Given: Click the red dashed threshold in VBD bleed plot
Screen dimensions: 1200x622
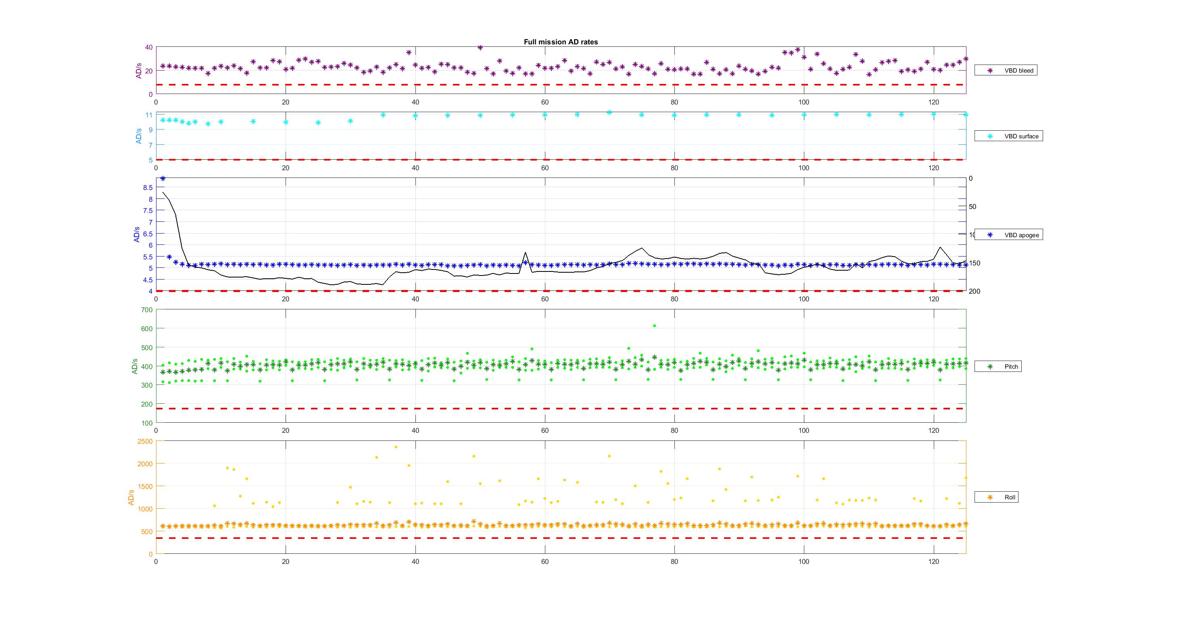Looking at the screenshot, I should click(560, 85).
